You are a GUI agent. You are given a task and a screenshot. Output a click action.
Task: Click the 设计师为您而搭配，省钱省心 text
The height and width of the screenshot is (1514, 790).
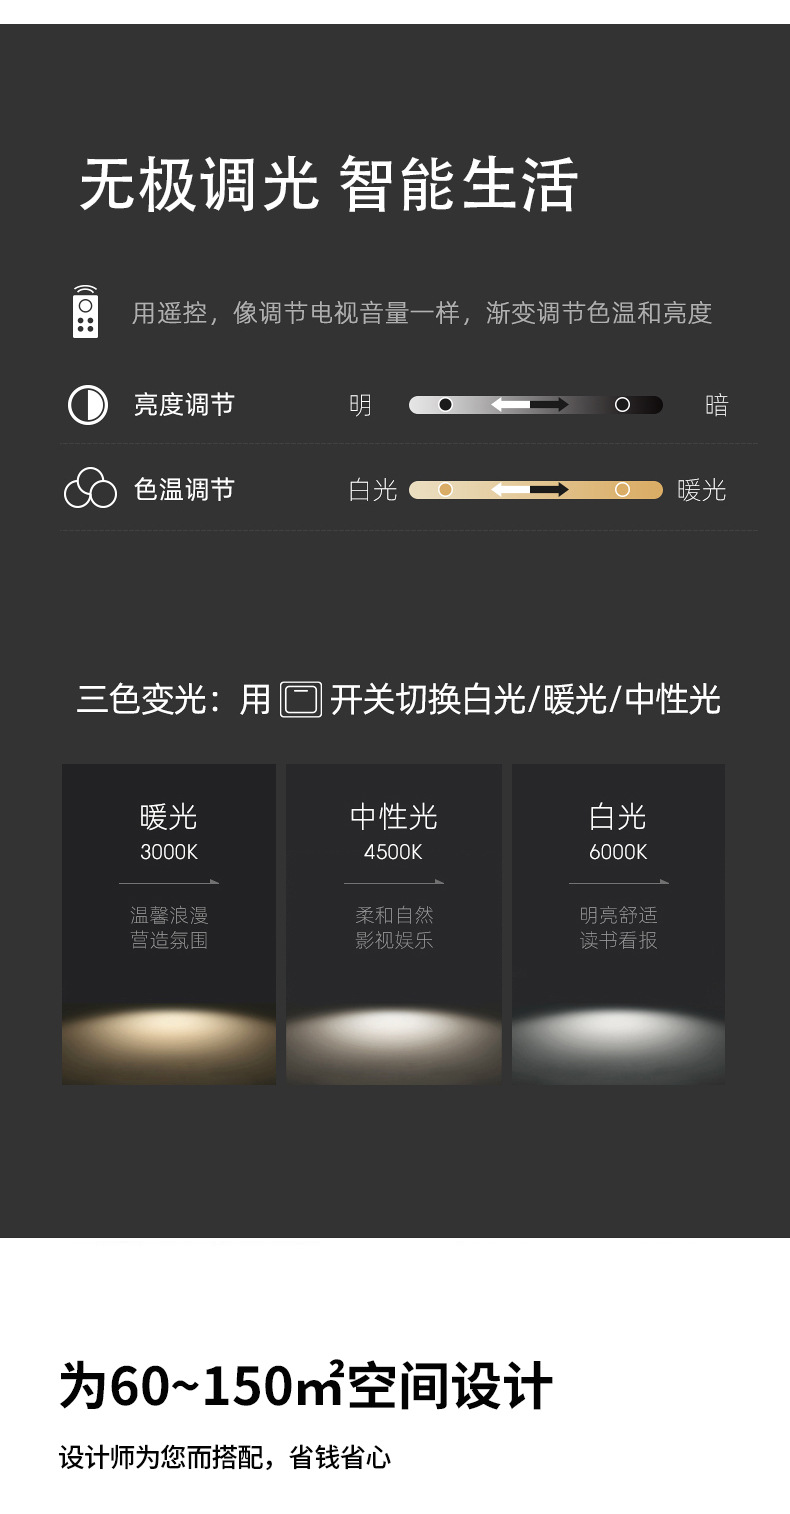click(x=225, y=1458)
